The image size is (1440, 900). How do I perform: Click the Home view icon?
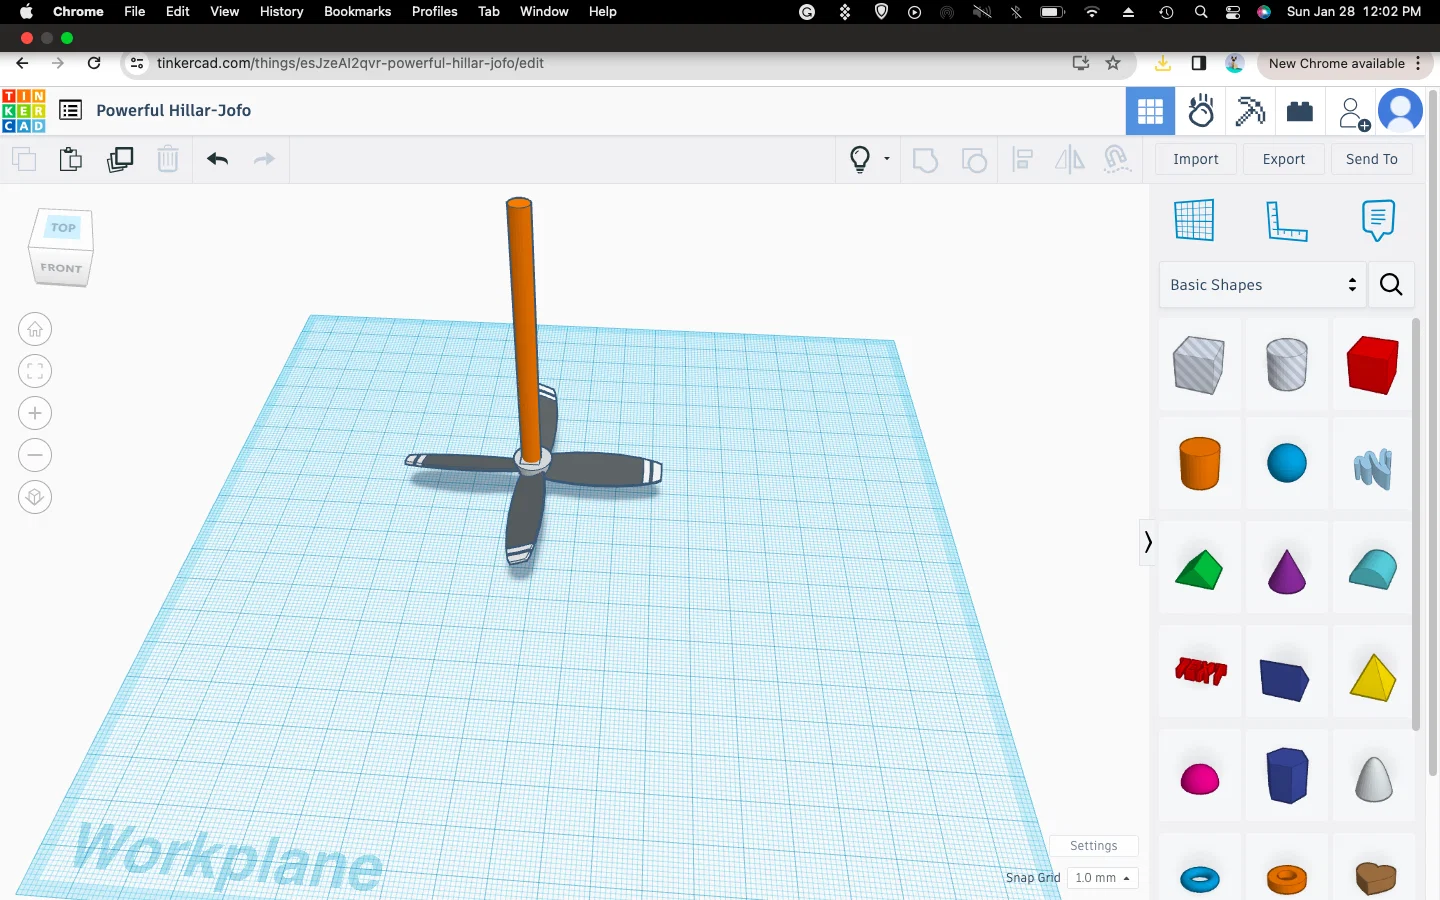pos(35,329)
